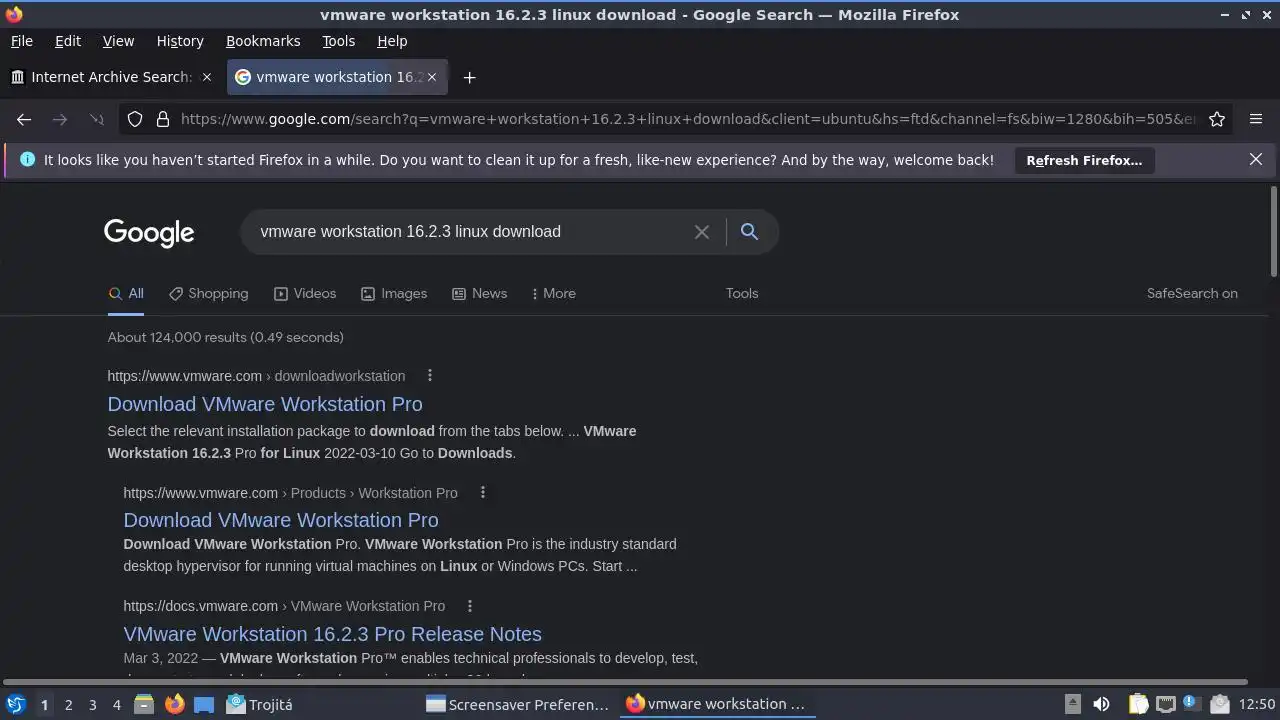This screenshot has height=720, width=1280.
Task: Select the News results tab
Action: pyautogui.click(x=479, y=294)
